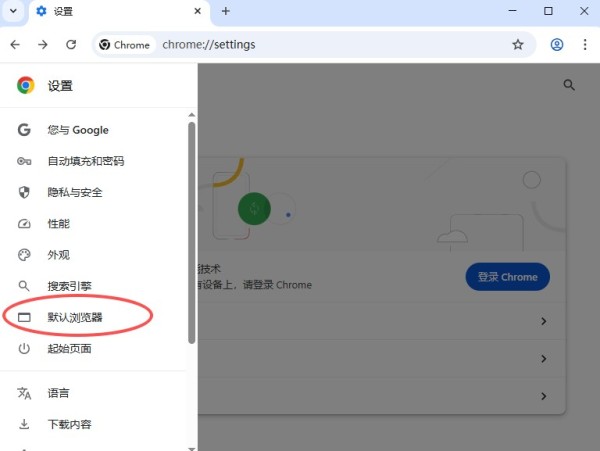Expand the third chevron row in card

pyautogui.click(x=544, y=396)
